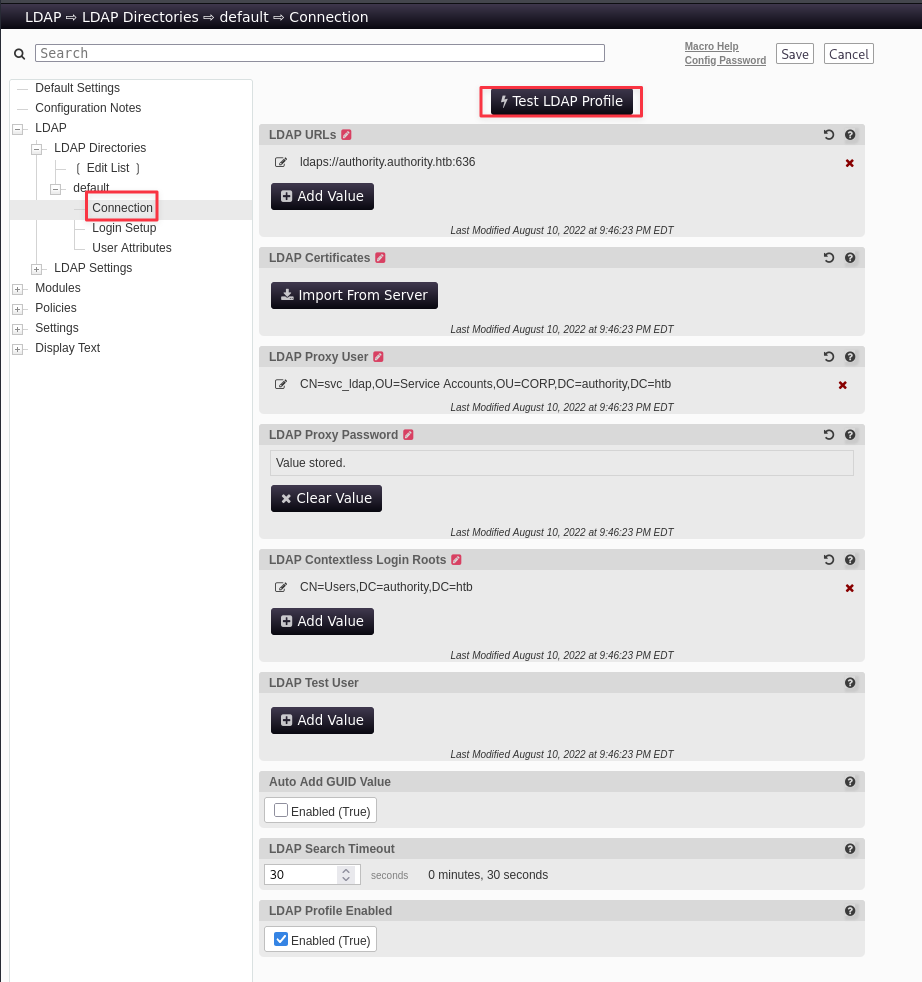Add Value under LDAP Test User
This screenshot has height=982, width=922.
coord(322,720)
